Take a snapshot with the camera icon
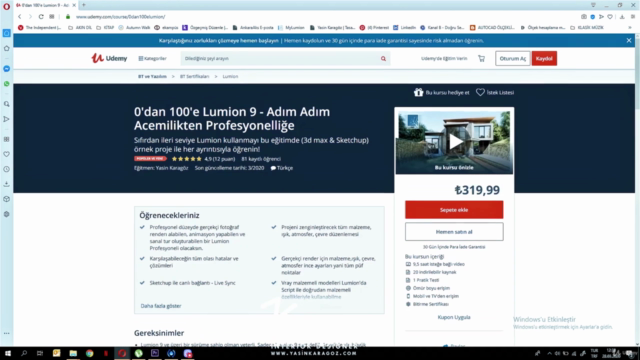This screenshot has height=360, width=640. [584, 17]
